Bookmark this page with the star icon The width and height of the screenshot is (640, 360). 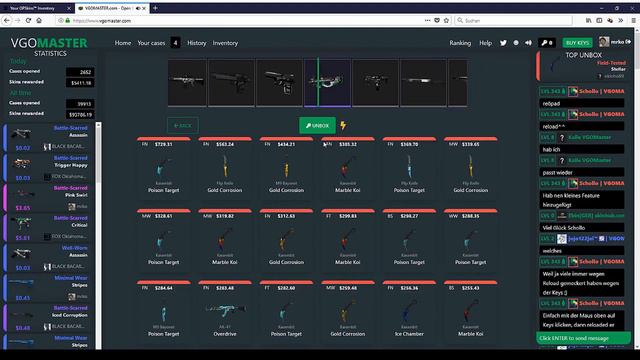pyautogui.click(x=446, y=20)
